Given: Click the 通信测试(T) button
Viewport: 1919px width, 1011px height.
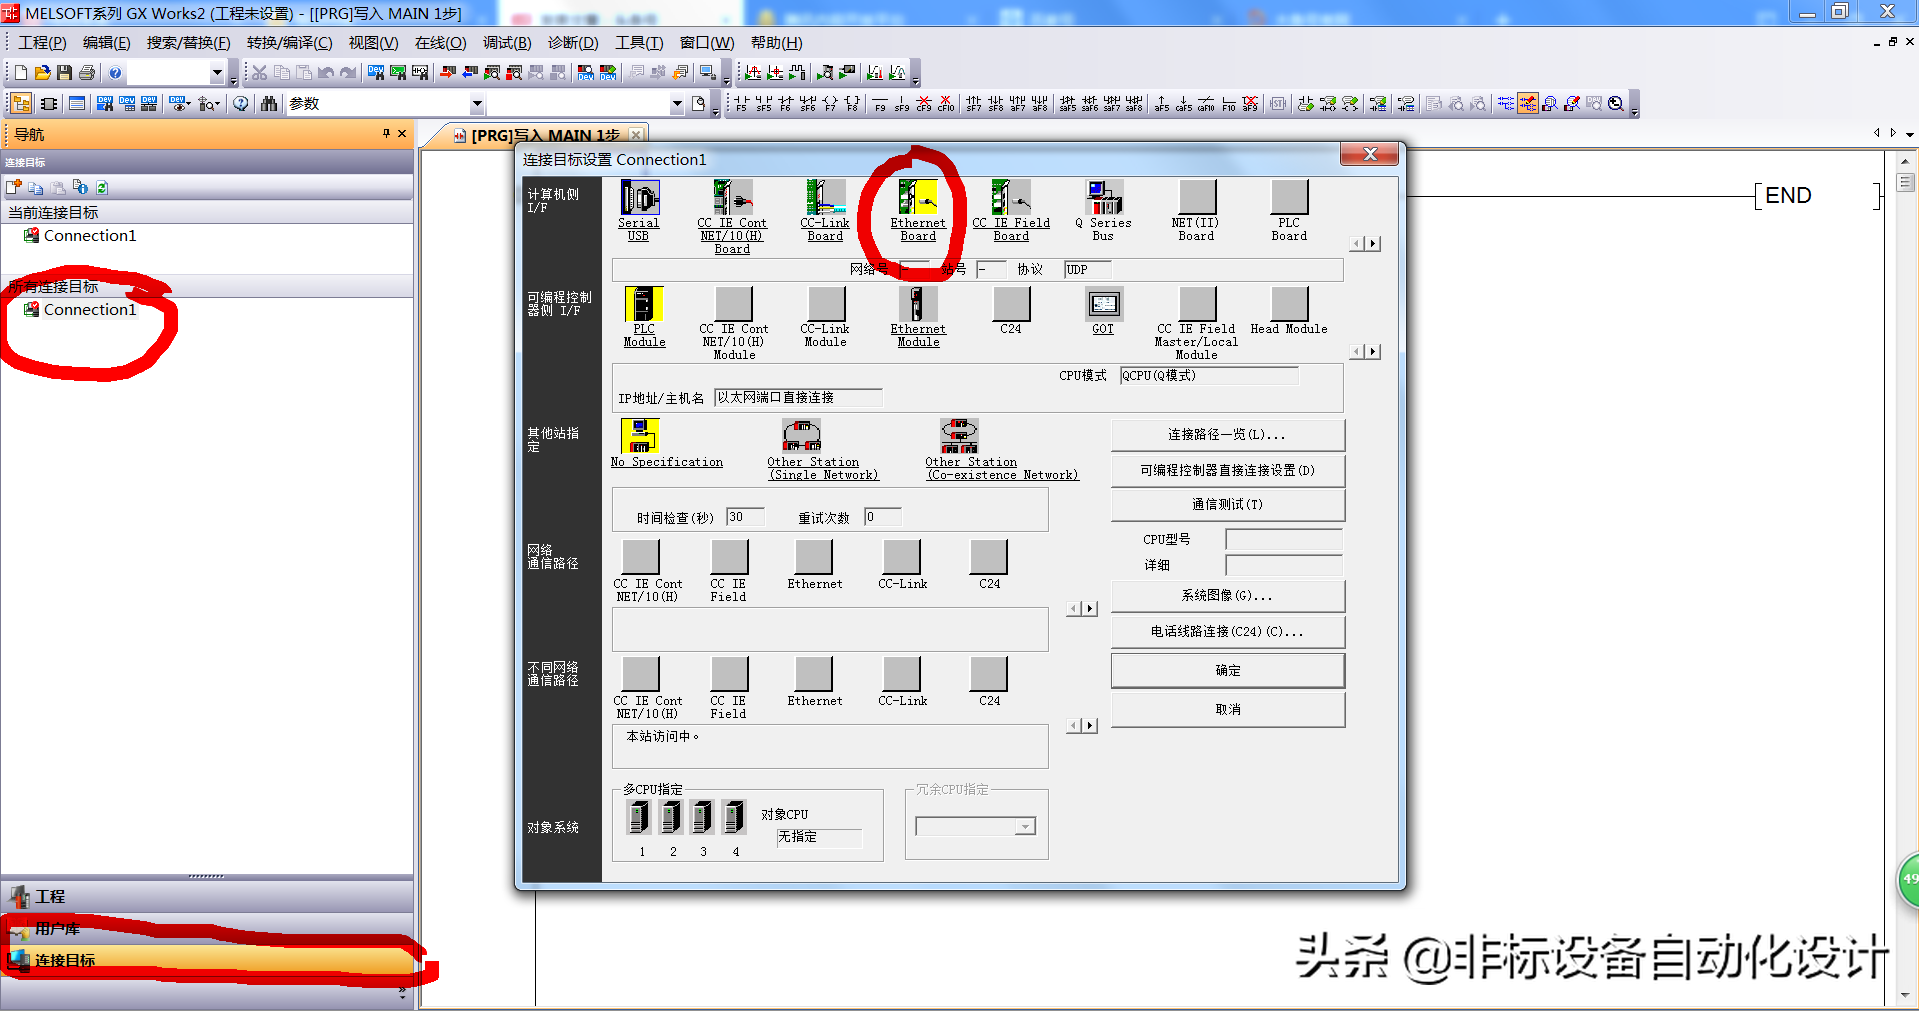Looking at the screenshot, I should [1227, 505].
